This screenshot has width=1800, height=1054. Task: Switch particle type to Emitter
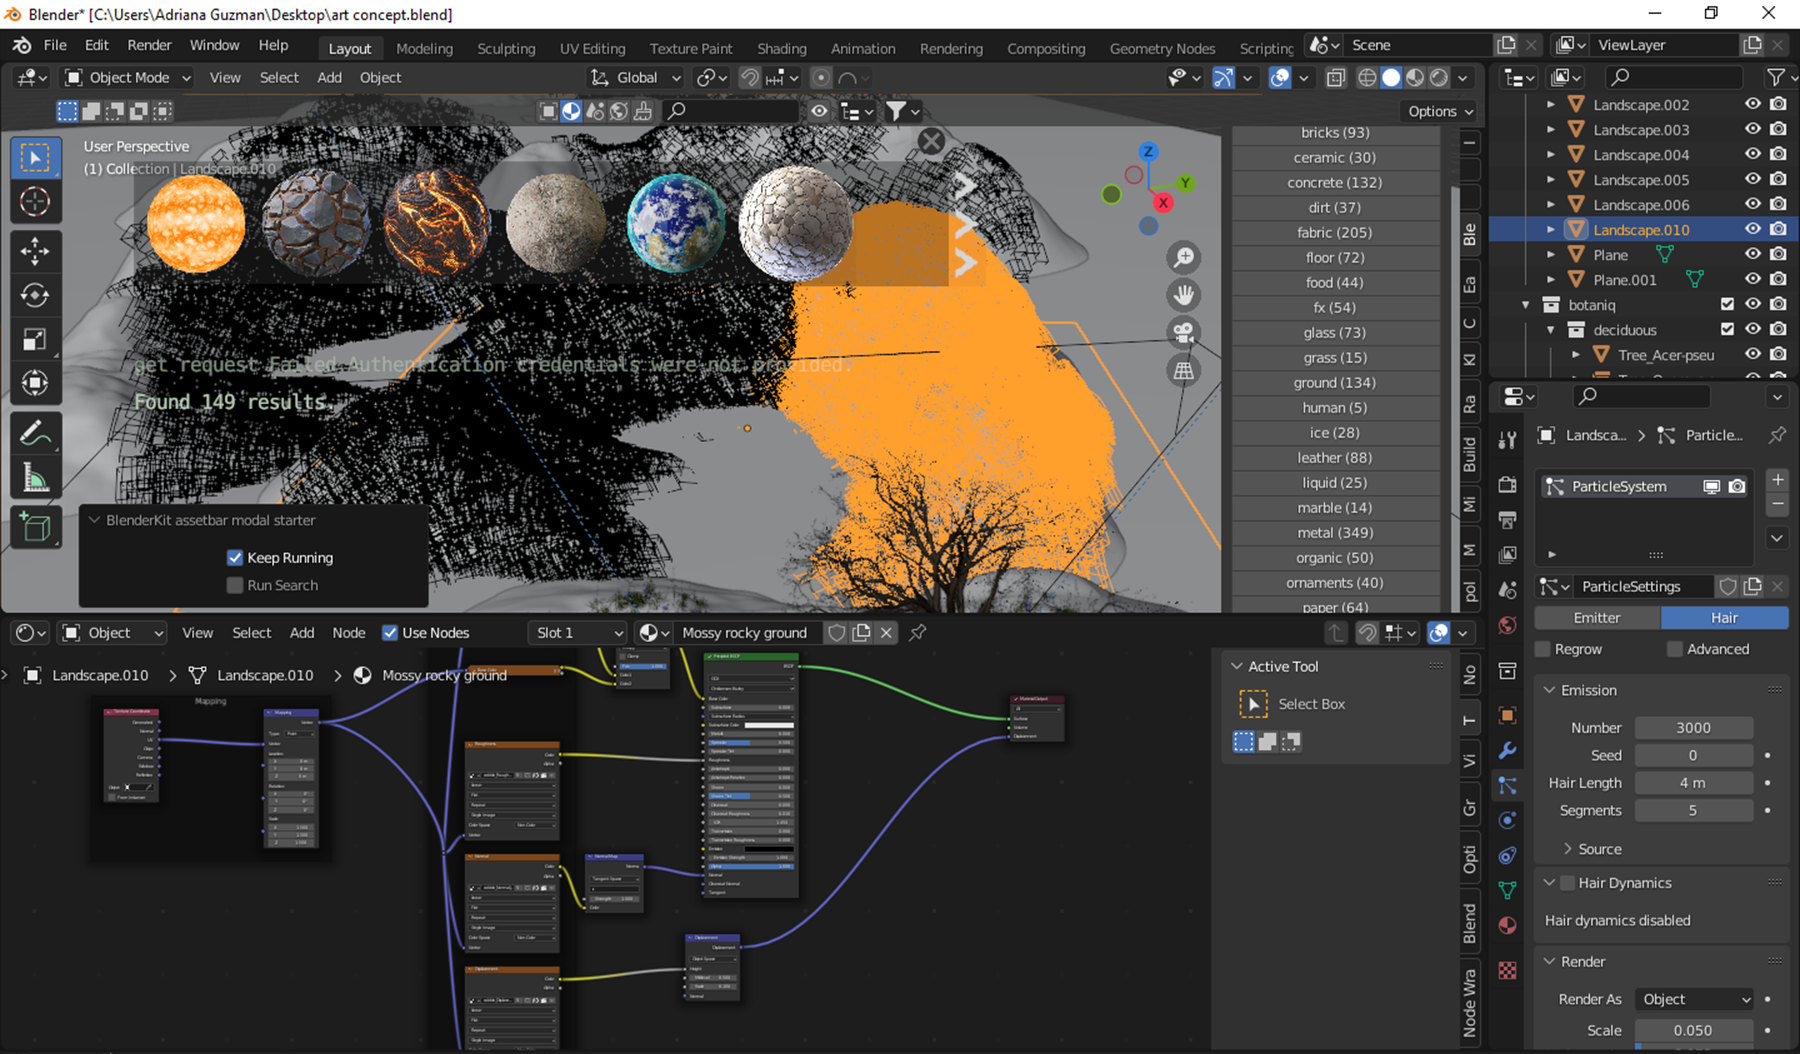pyautogui.click(x=1597, y=618)
